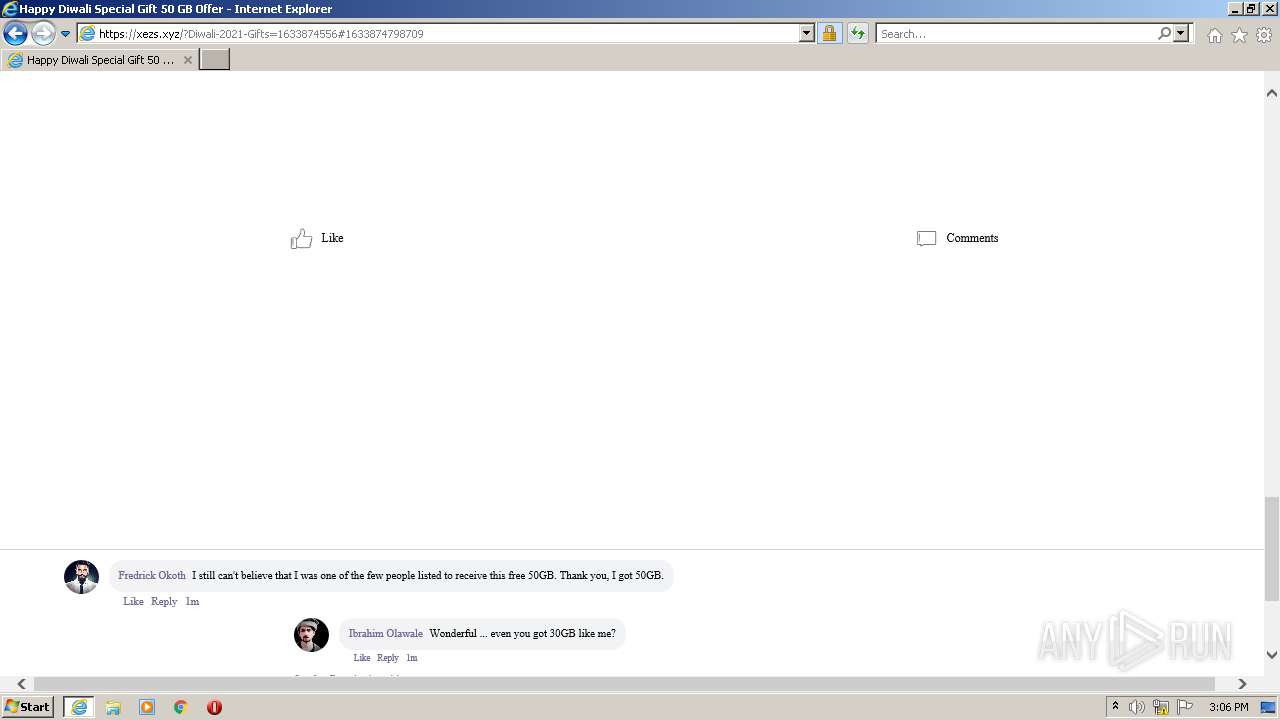
Task: Open the Home page icon
Action: pyautogui.click(x=1214, y=35)
